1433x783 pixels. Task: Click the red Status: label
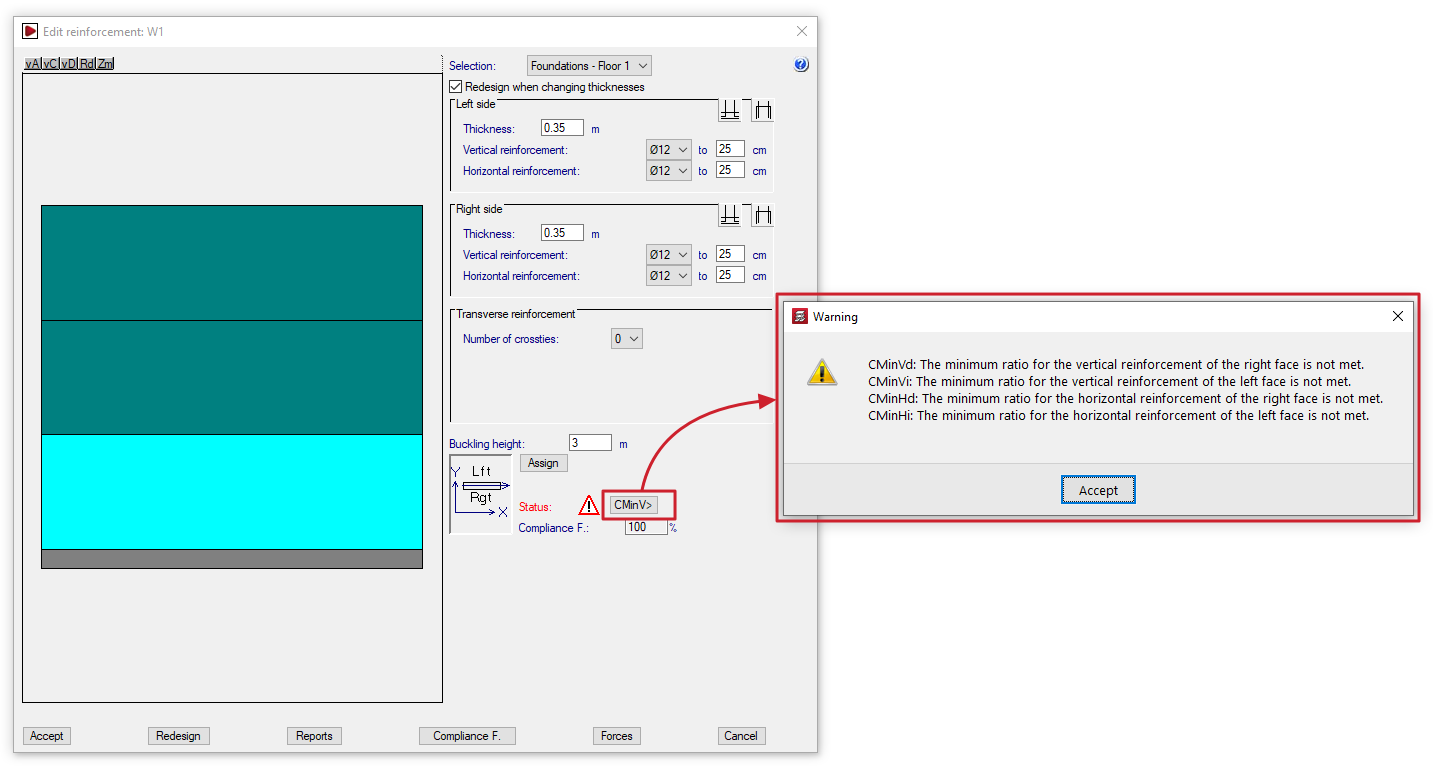(535, 507)
